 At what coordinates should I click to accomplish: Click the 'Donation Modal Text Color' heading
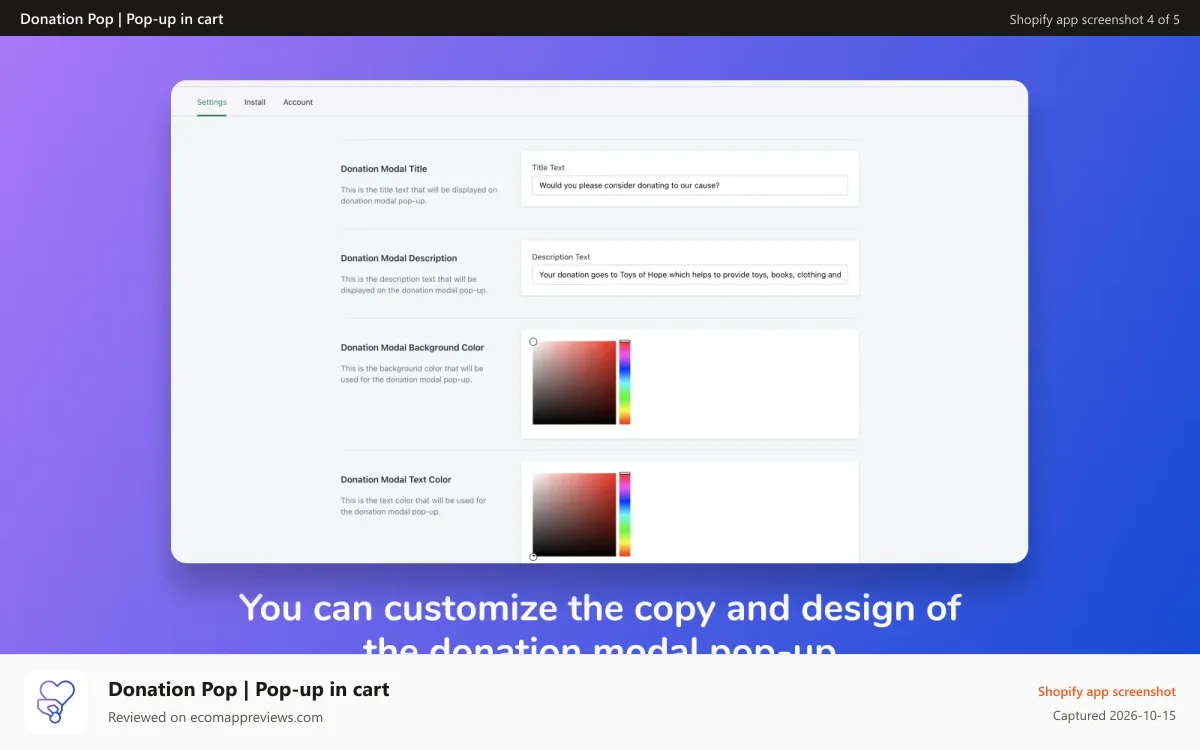[x=396, y=480]
